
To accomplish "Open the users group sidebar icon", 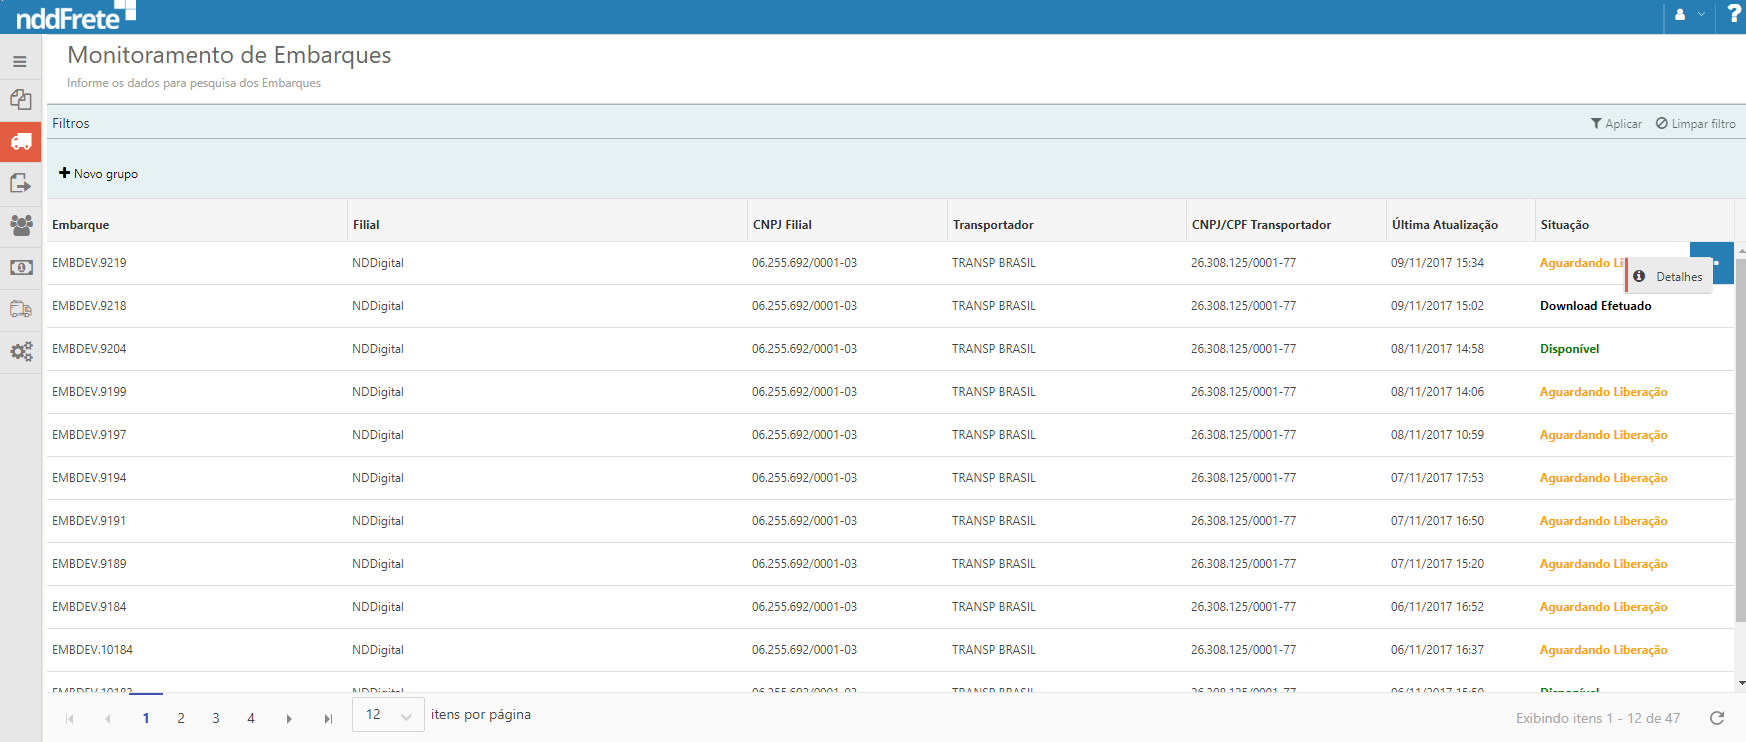I will click(x=20, y=225).
